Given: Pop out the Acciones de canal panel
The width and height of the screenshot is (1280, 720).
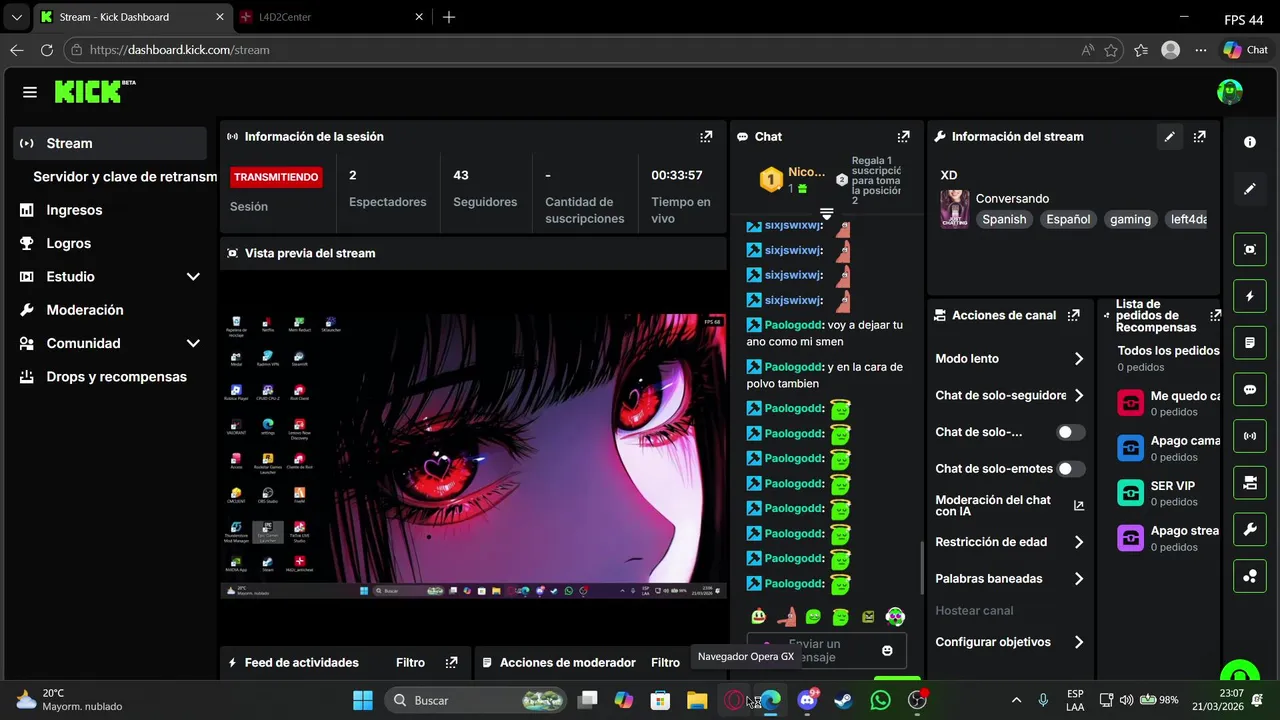Looking at the screenshot, I should click(x=1074, y=315).
